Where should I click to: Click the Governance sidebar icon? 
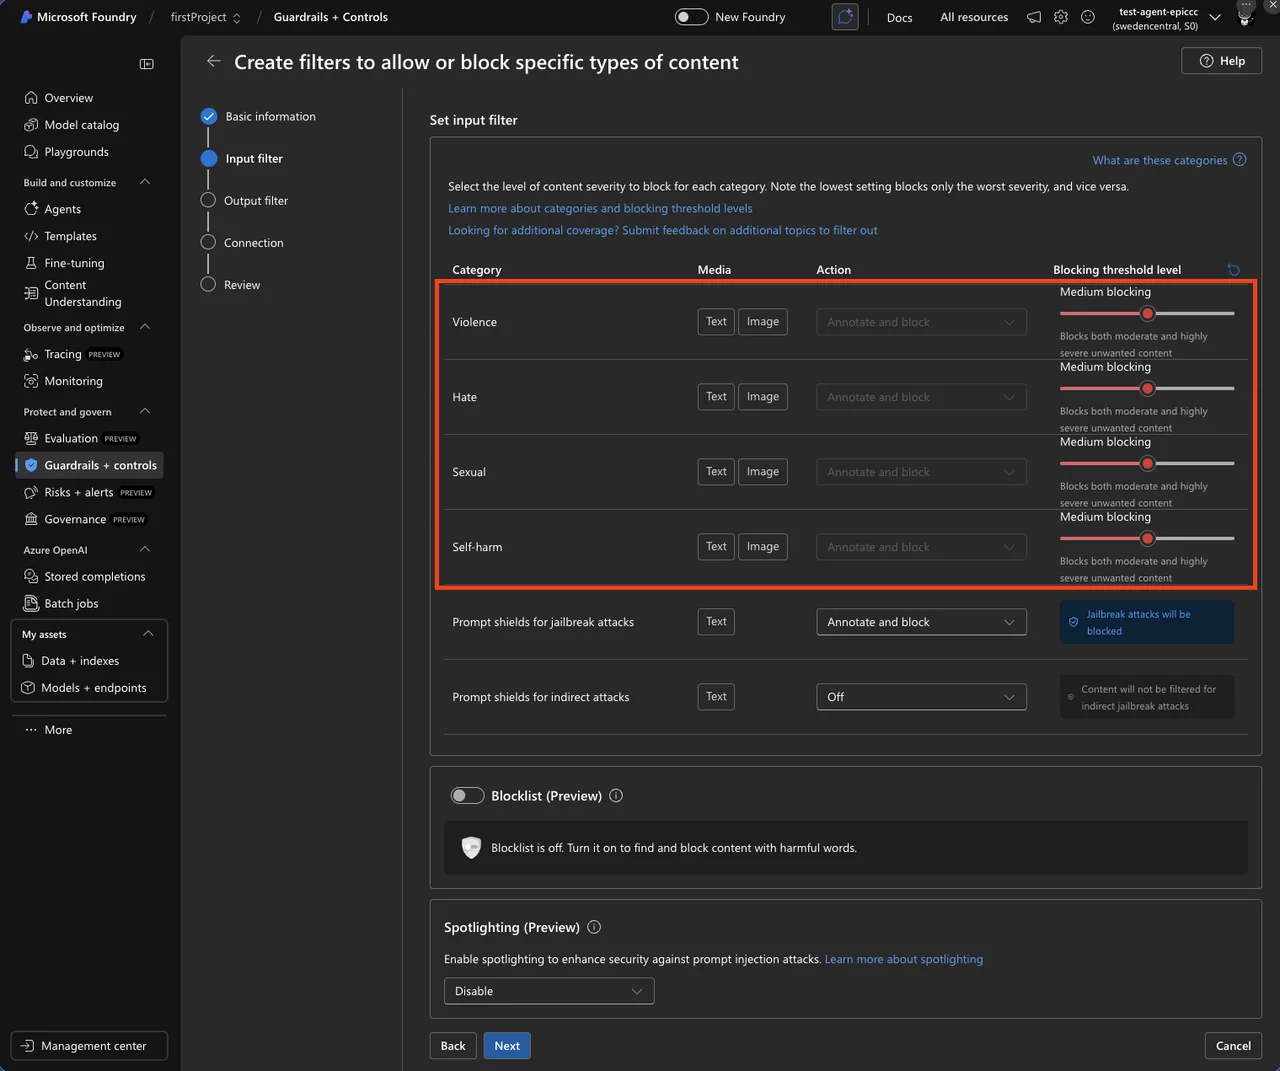point(31,519)
